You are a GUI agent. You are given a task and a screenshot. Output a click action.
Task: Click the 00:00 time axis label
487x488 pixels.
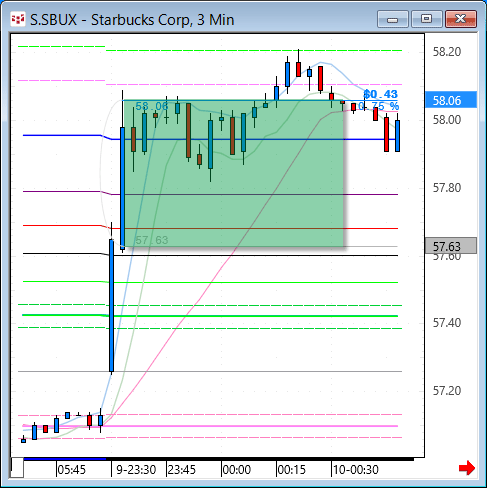[x=237, y=470]
